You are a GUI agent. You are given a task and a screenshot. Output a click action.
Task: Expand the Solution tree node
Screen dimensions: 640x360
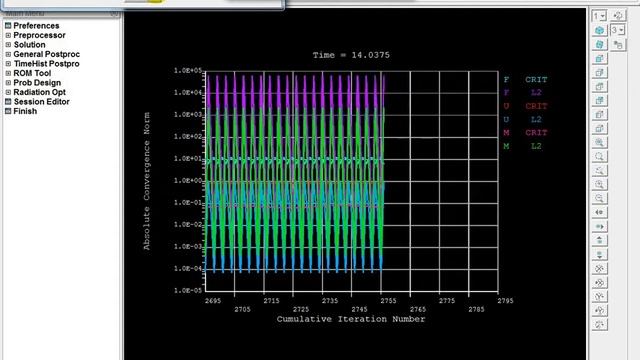point(8,44)
